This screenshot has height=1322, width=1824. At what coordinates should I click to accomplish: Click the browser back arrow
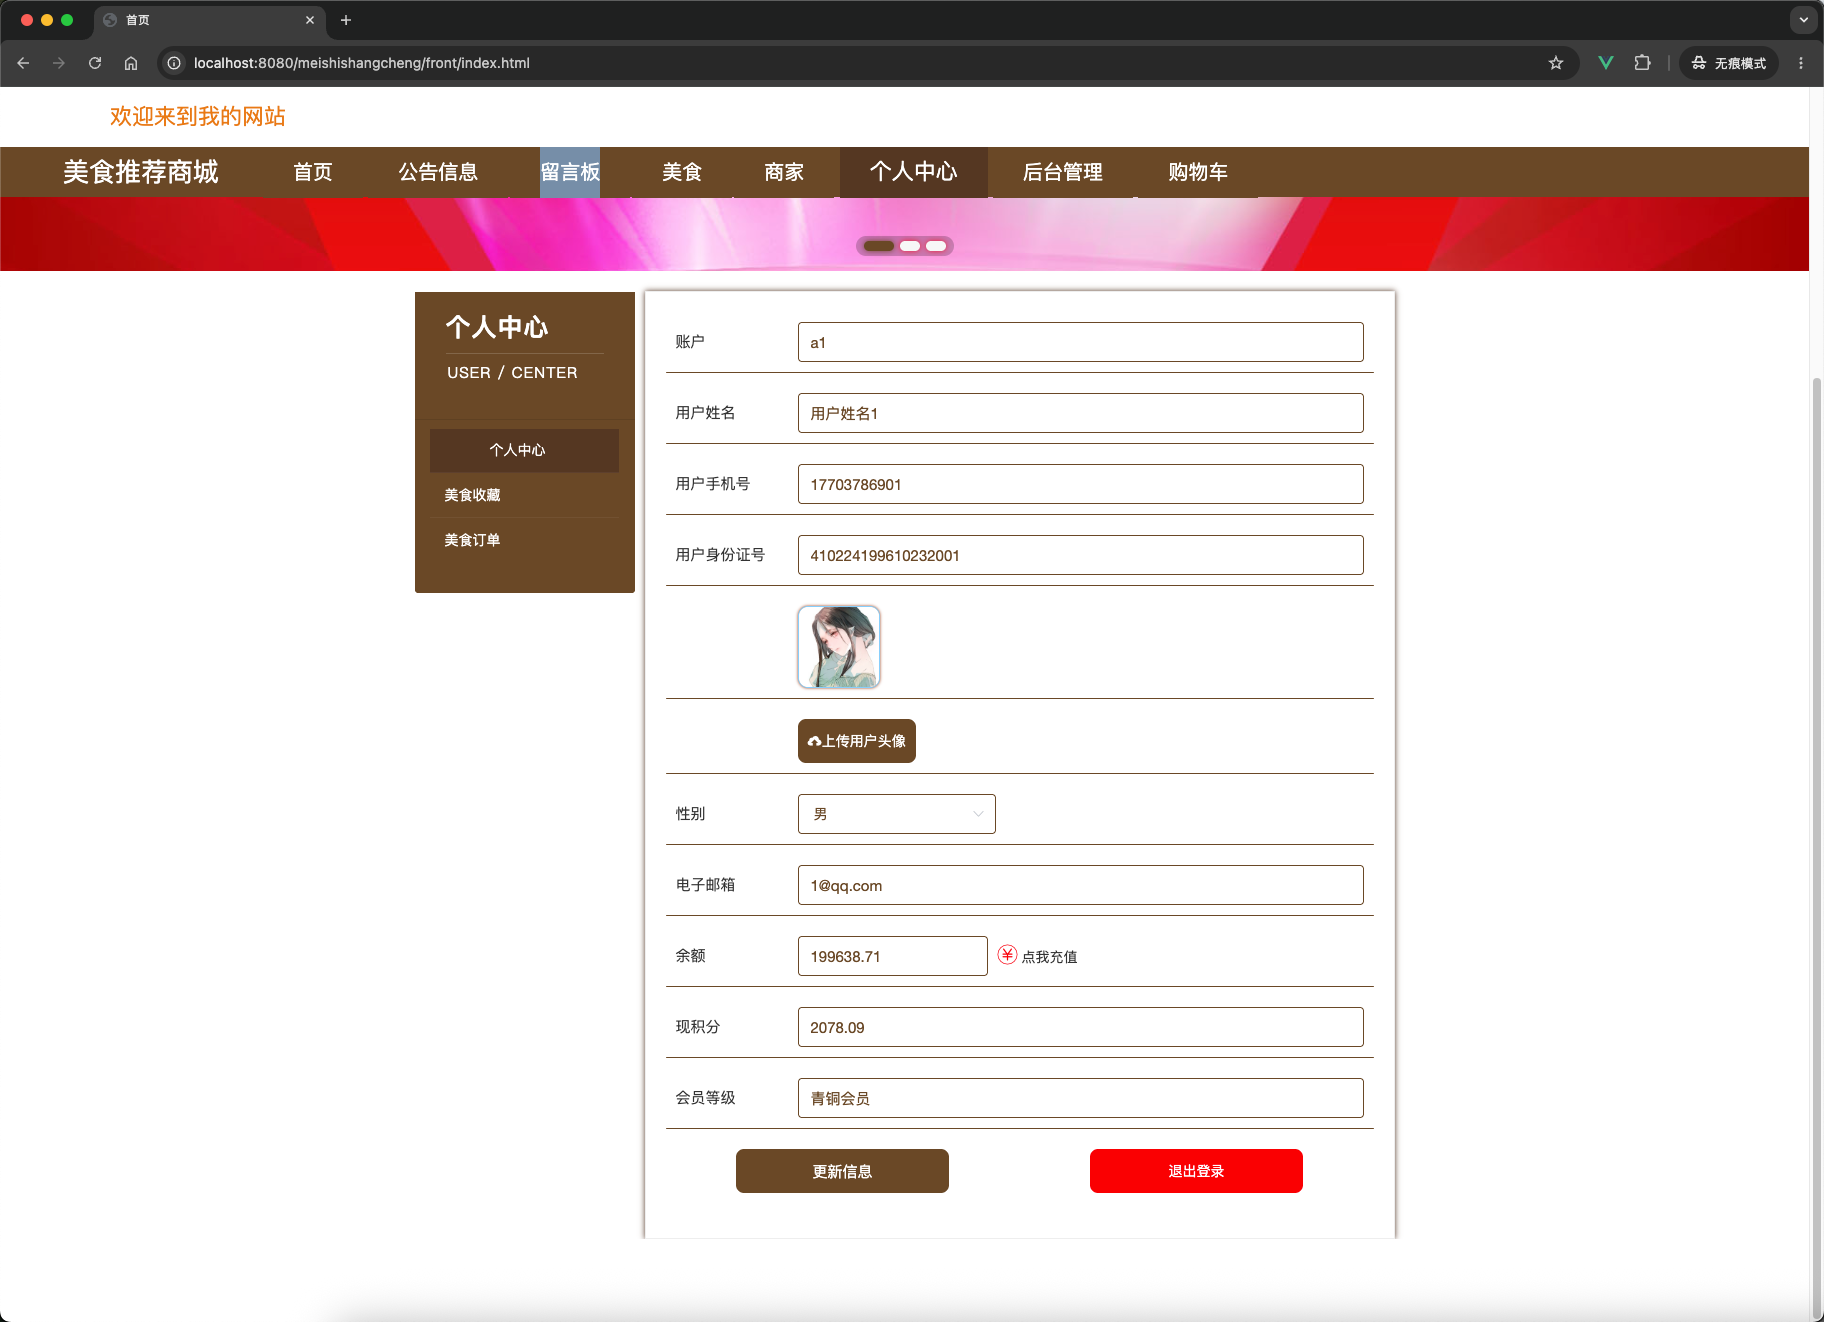point(23,63)
